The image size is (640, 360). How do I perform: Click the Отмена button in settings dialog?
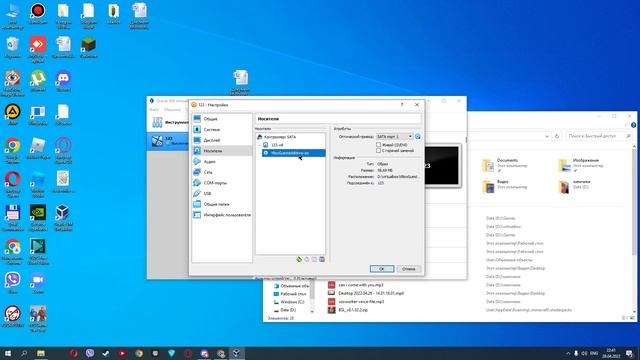pos(409,269)
